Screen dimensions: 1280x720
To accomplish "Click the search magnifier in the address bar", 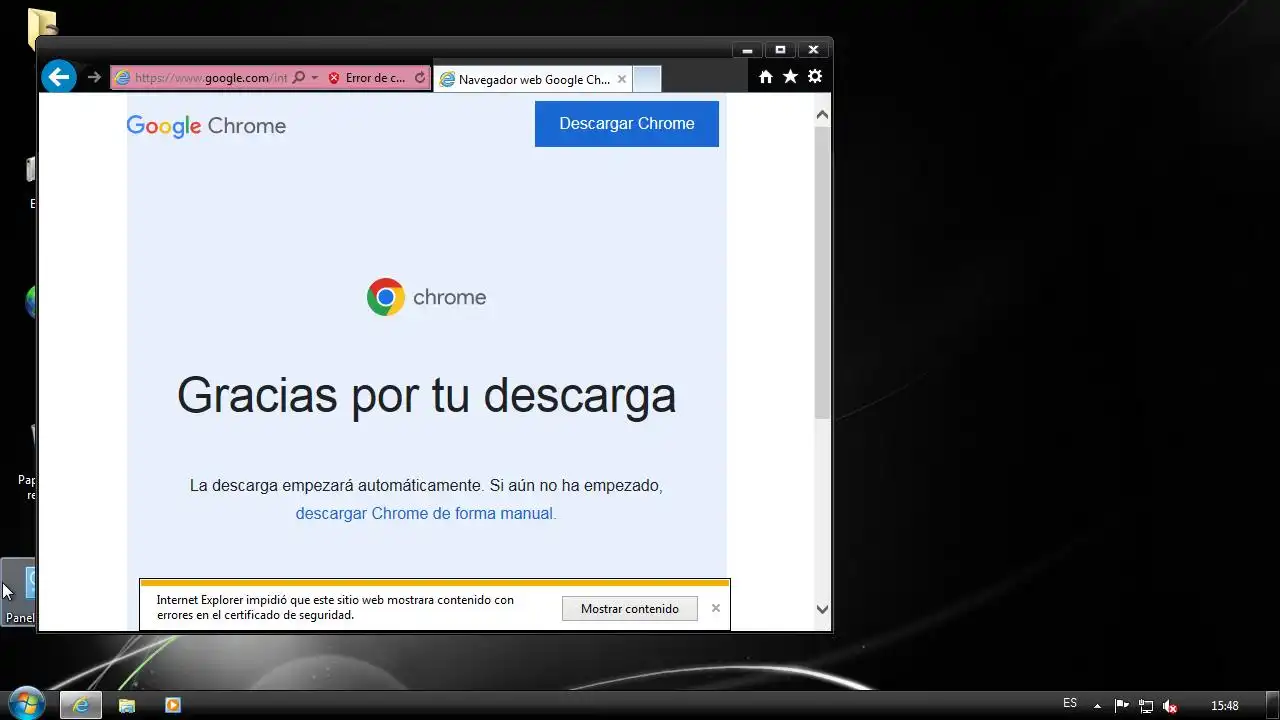I will (298, 78).
